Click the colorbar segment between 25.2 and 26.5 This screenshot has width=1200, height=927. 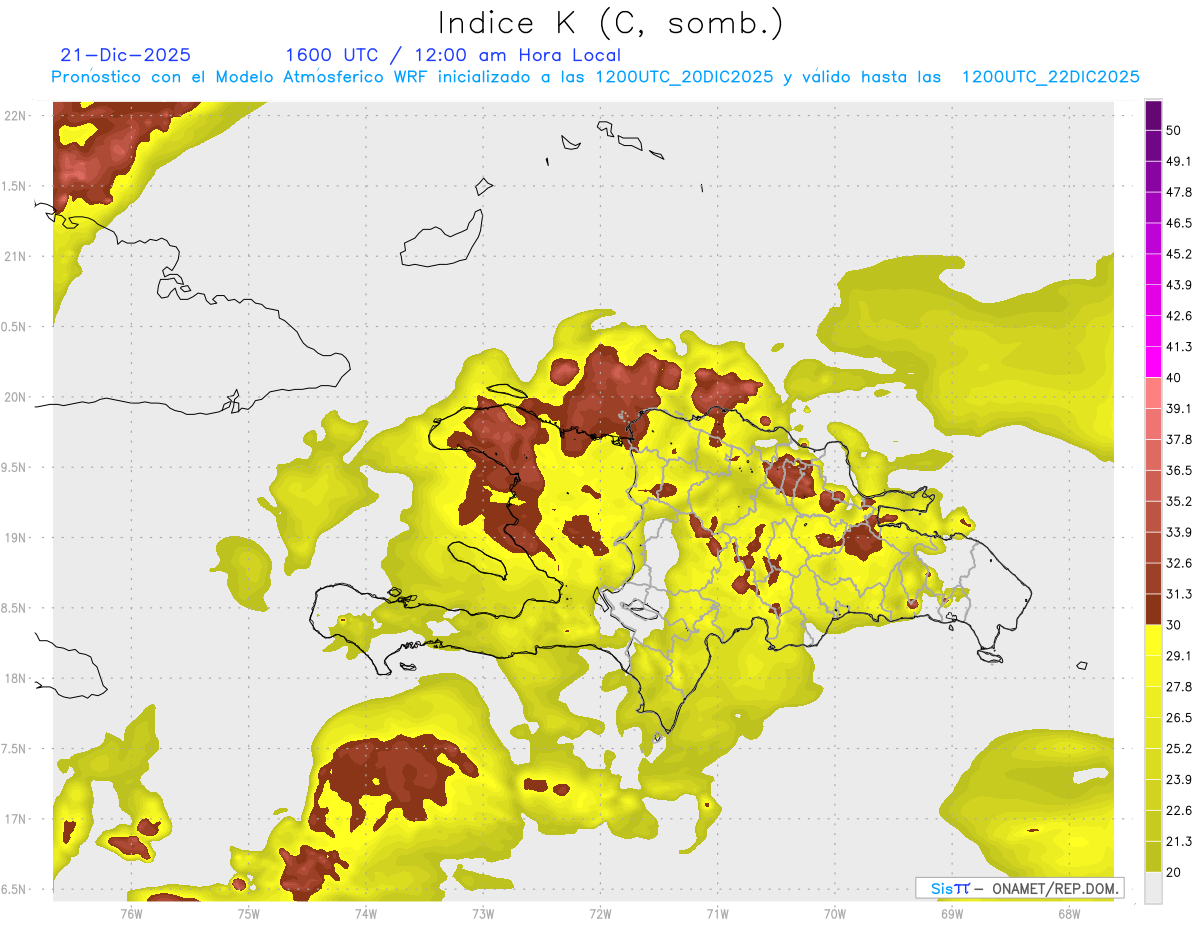coord(1153,733)
